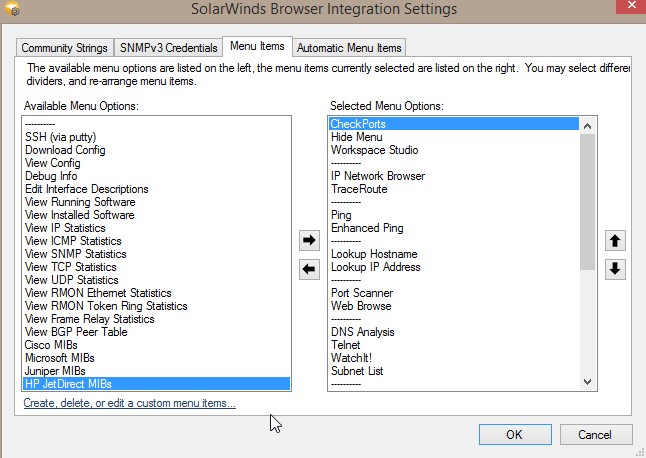The height and width of the screenshot is (458, 646).
Task: Select Workspace Studio in selected options
Action: (454, 150)
